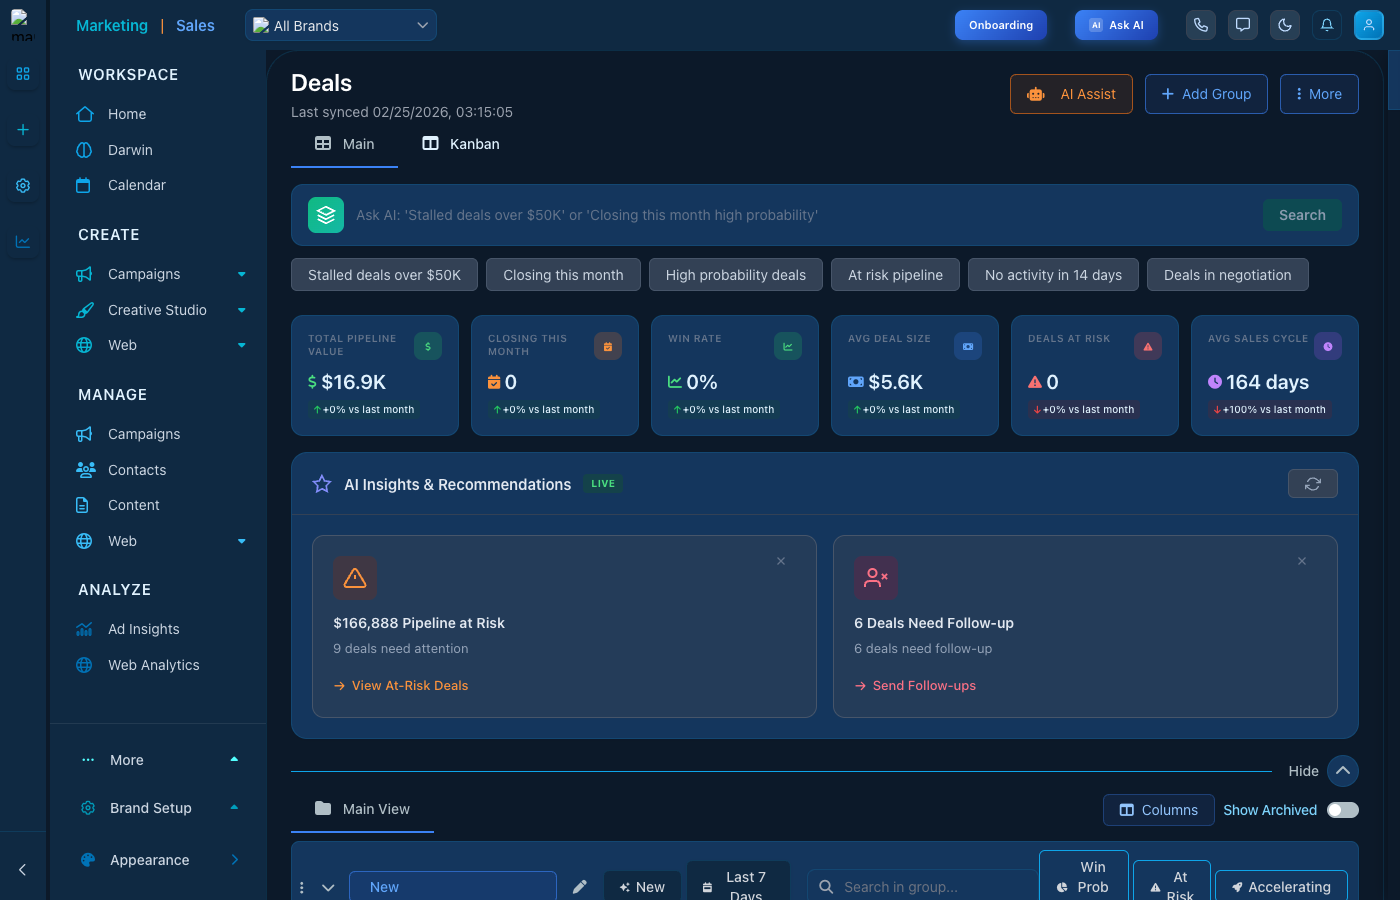Open the All Brands dropdown
This screenshot has width=1400, height=900.
341,25
